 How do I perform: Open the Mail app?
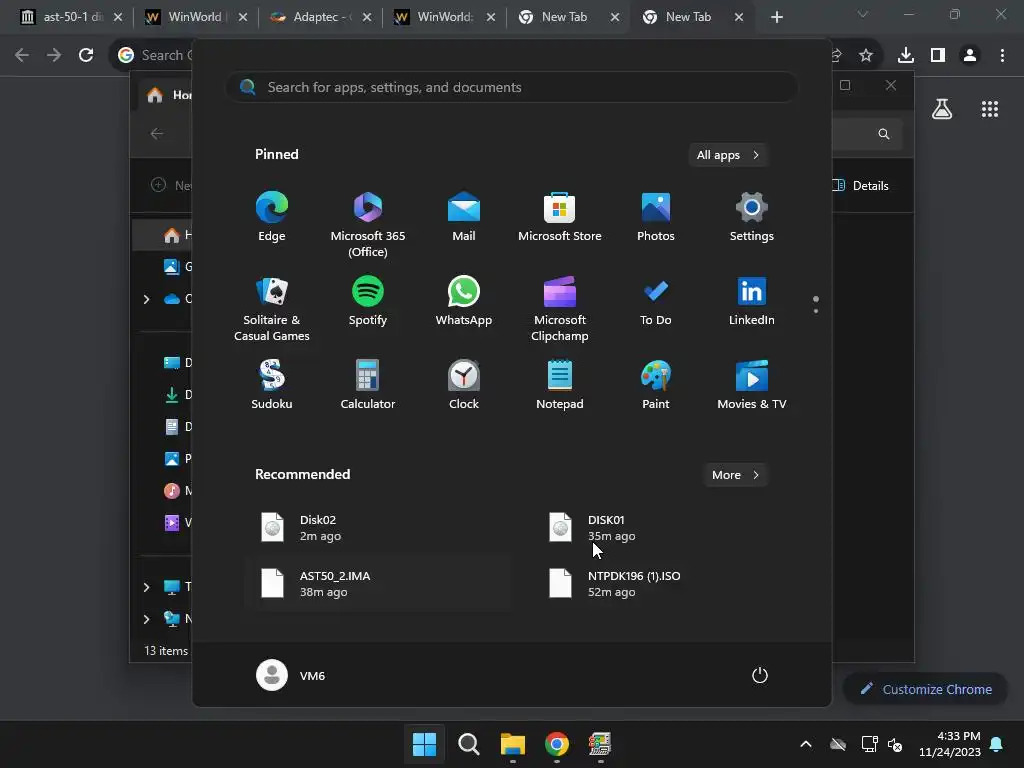(x=464, y=217)
